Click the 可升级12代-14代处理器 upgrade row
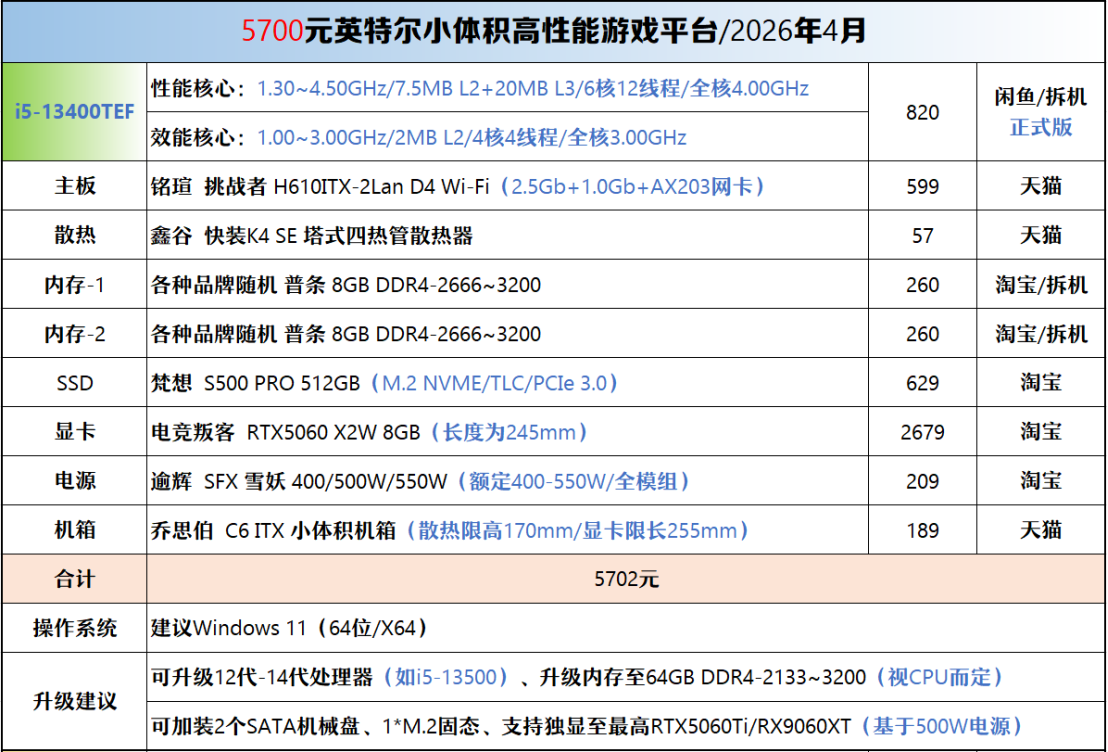Image resolution: width=1108 pixels, height=752 pixels. tap(626, 677)
